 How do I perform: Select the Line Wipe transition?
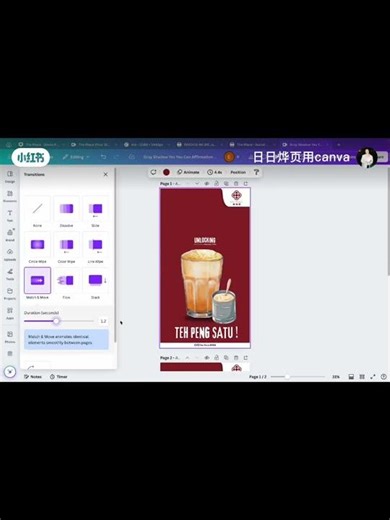point(95,248)
